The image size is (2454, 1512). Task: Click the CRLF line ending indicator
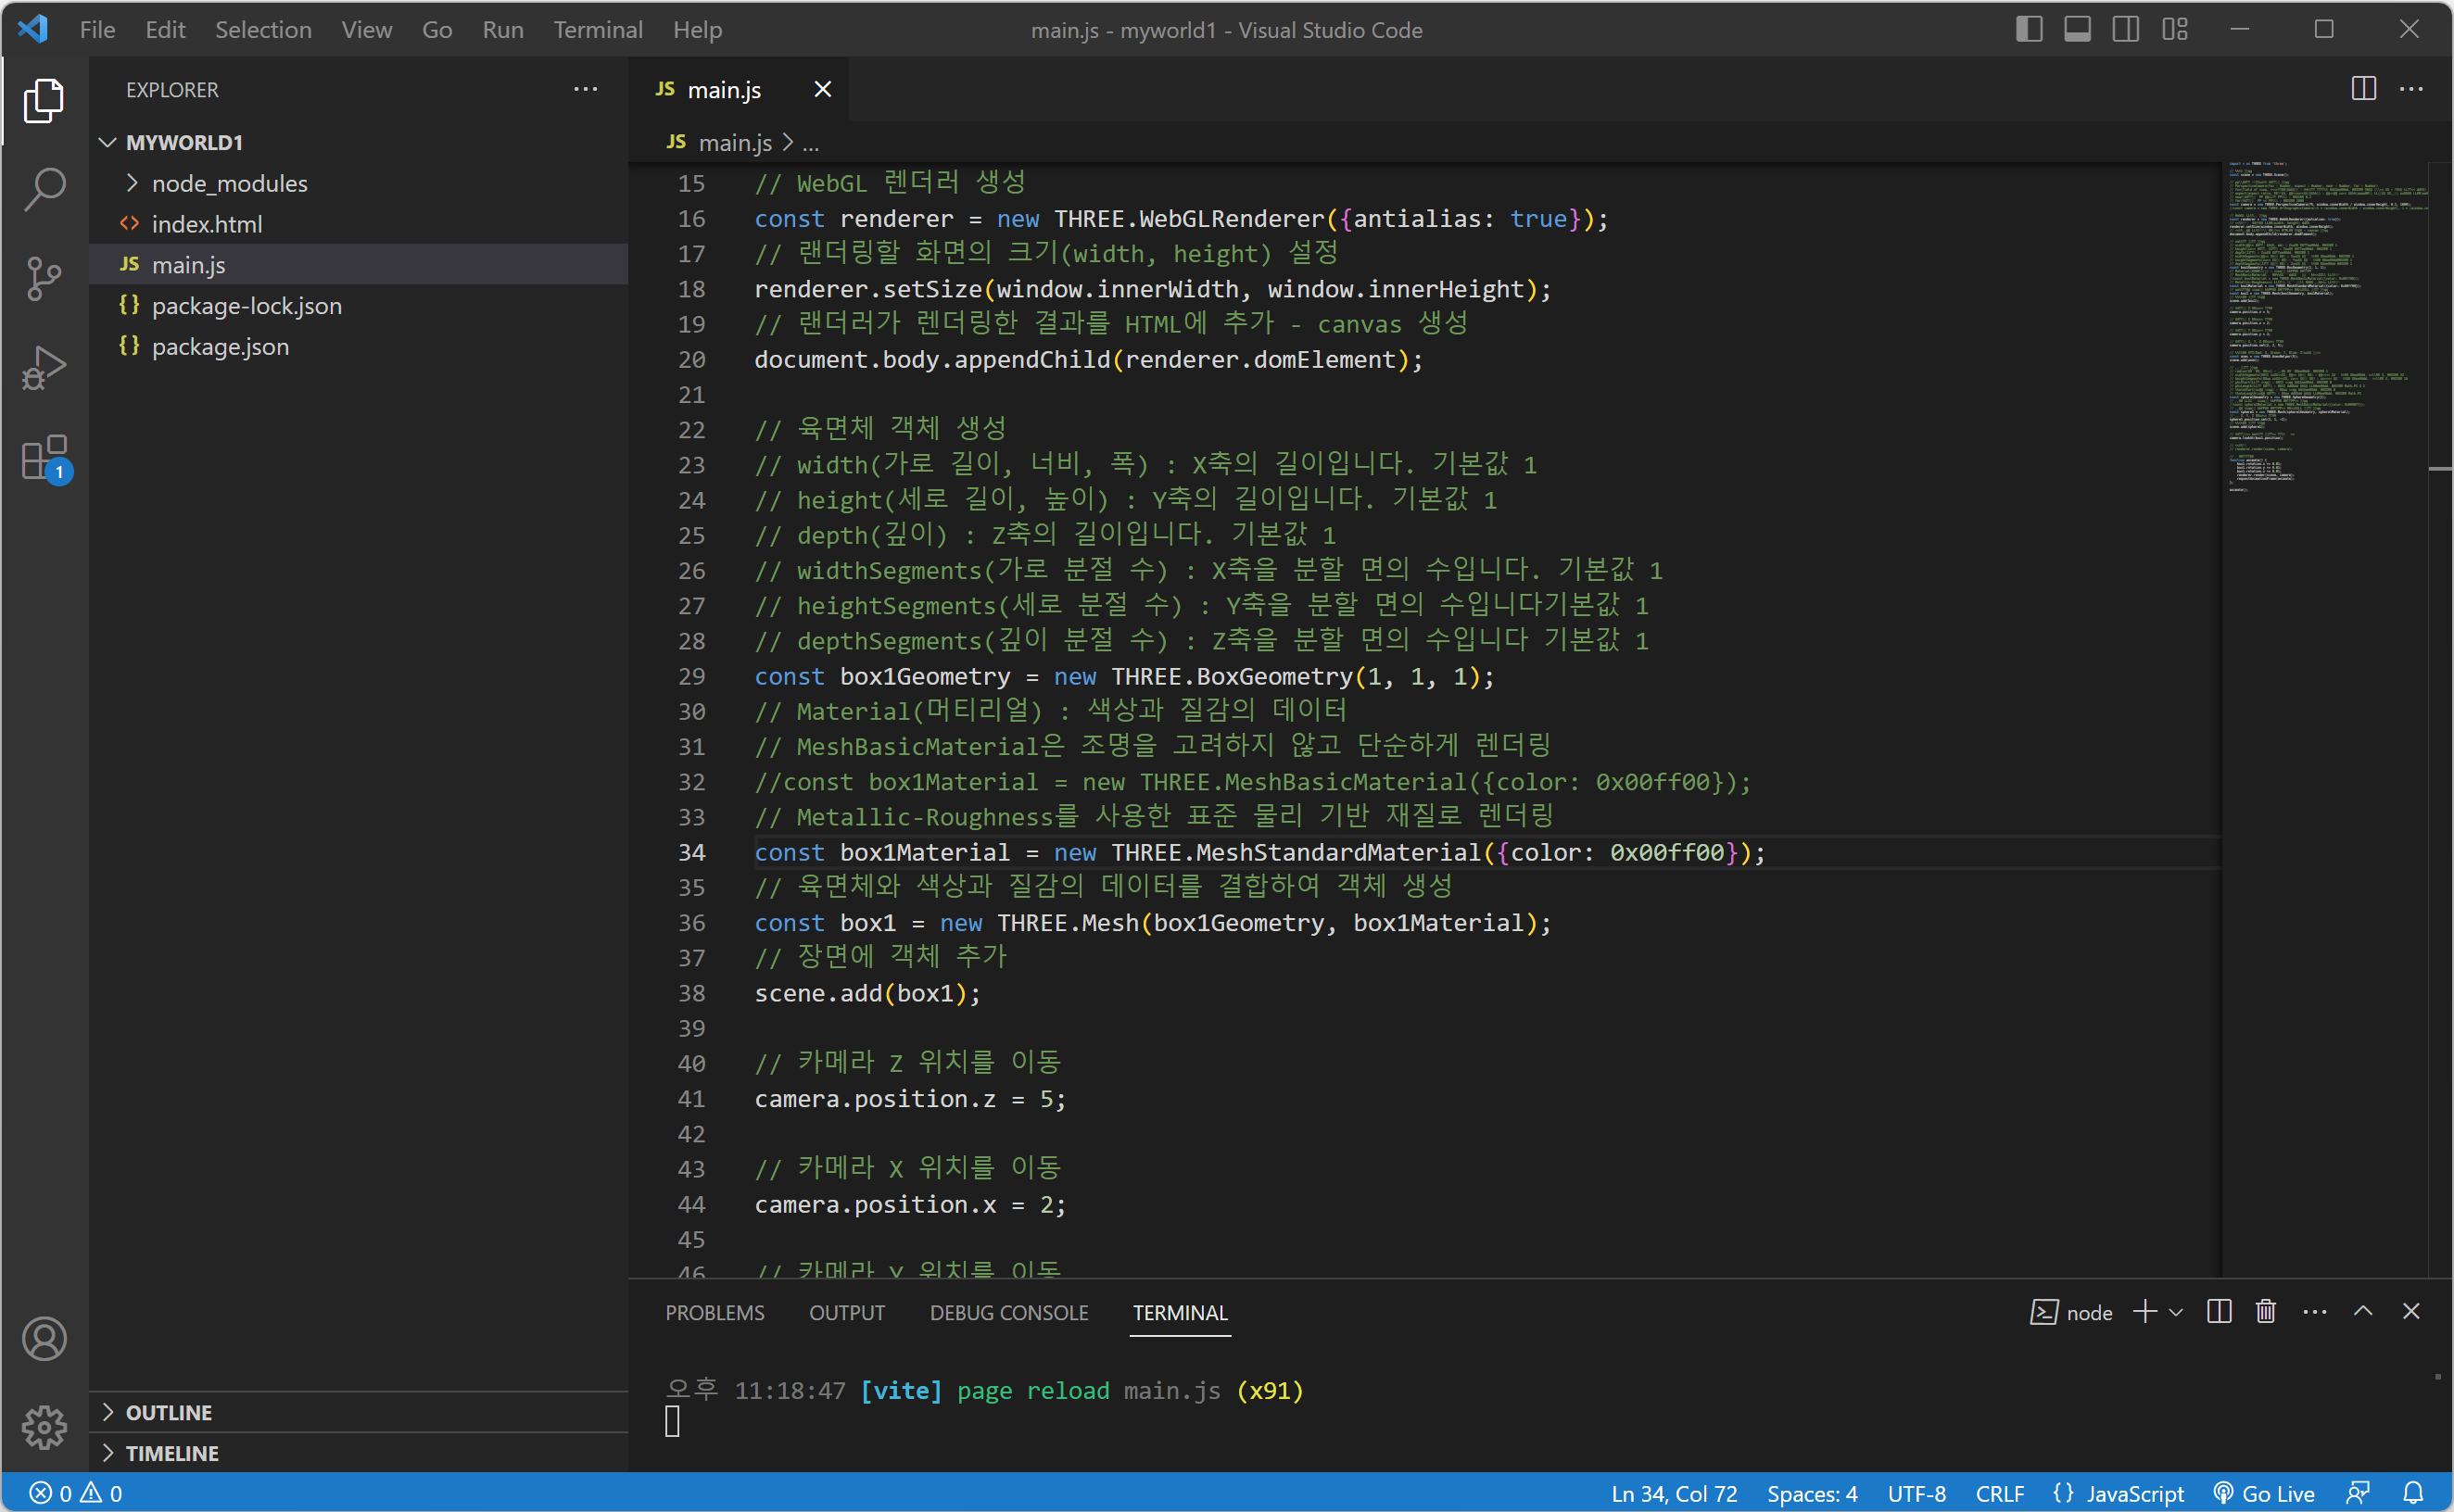point(1999,1493)
